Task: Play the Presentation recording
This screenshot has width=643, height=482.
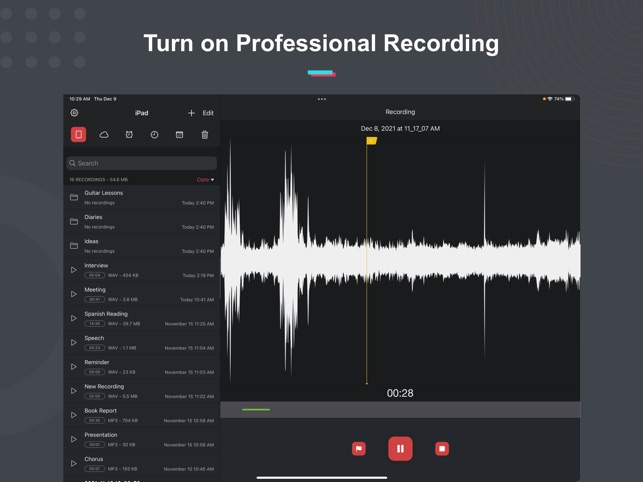Action: 74,439
